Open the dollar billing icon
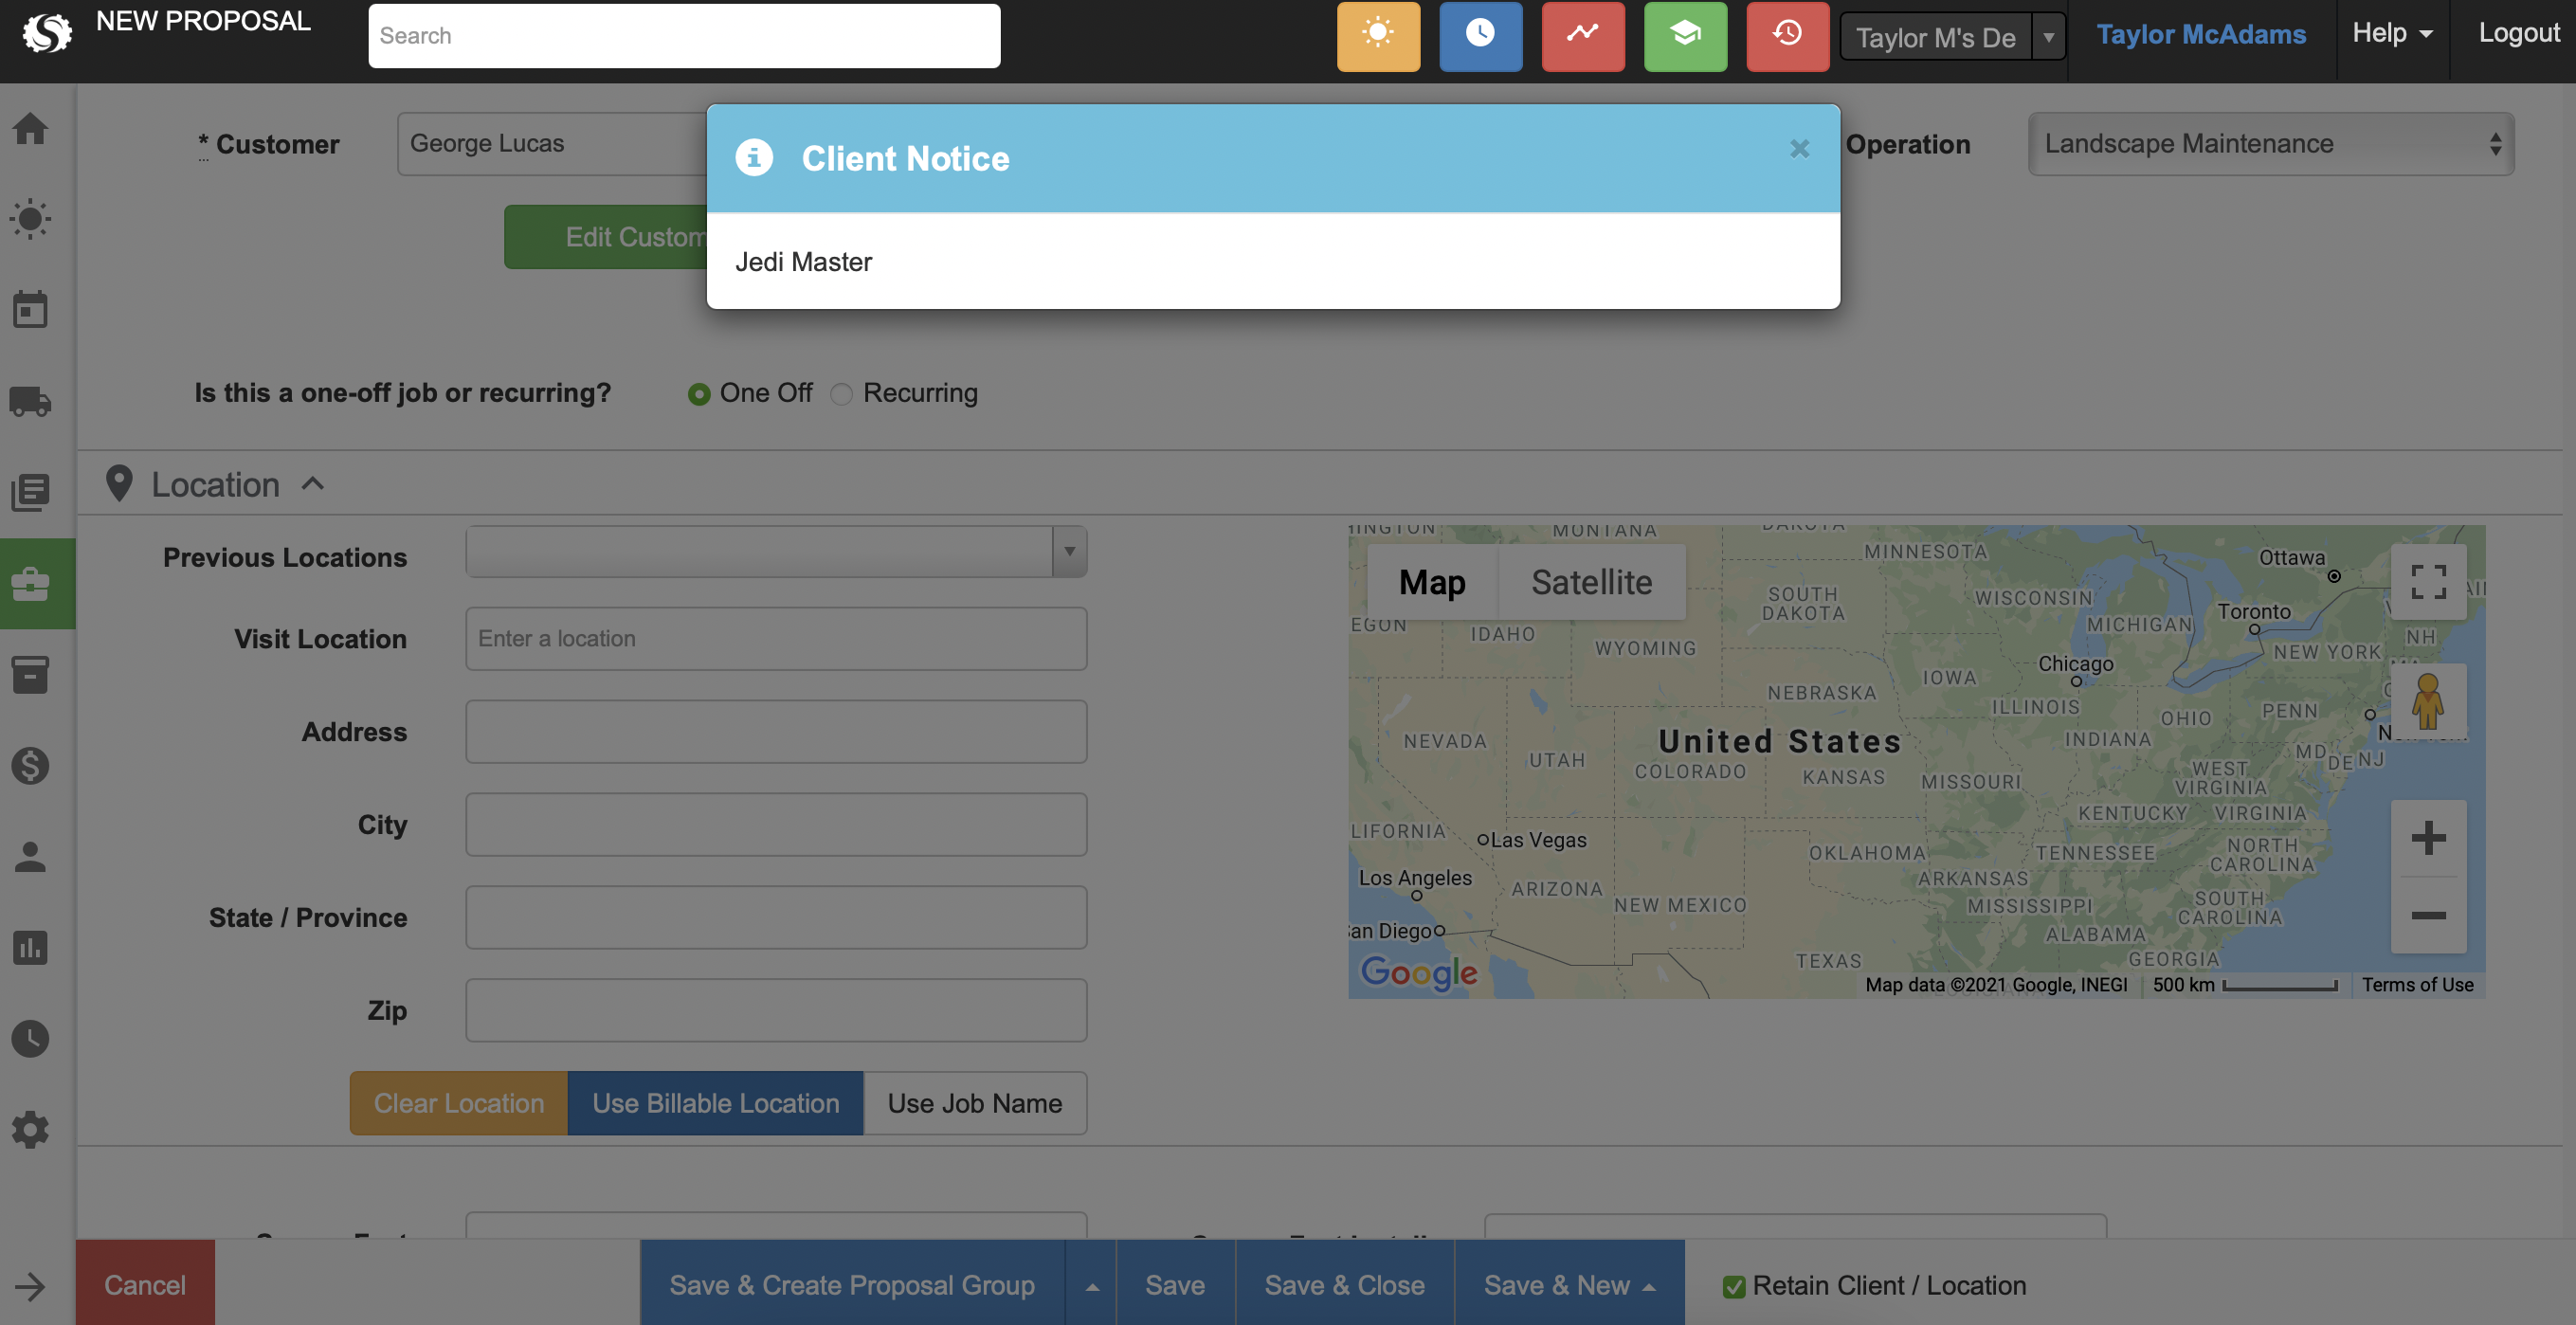2576x1325 pixels. click(30, 766)
